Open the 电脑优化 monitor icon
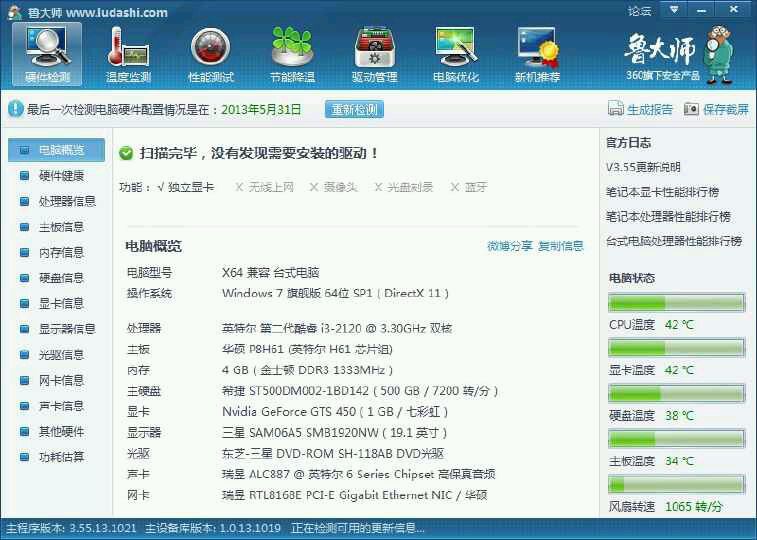 click(x=456, y=54)
